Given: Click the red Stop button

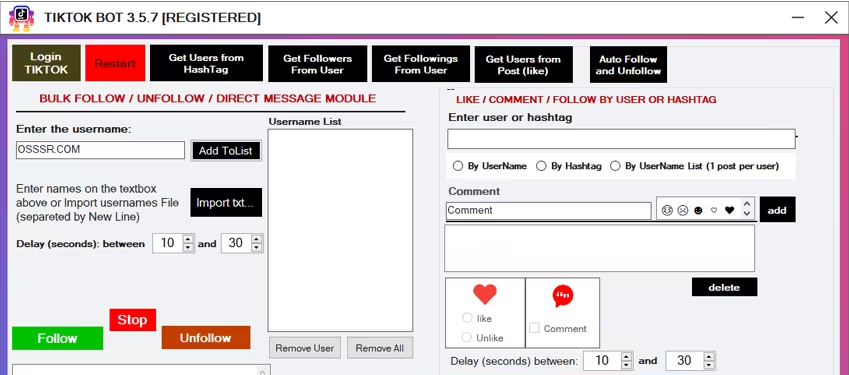Looking at the screenshot, I should (x=133, y=320).
